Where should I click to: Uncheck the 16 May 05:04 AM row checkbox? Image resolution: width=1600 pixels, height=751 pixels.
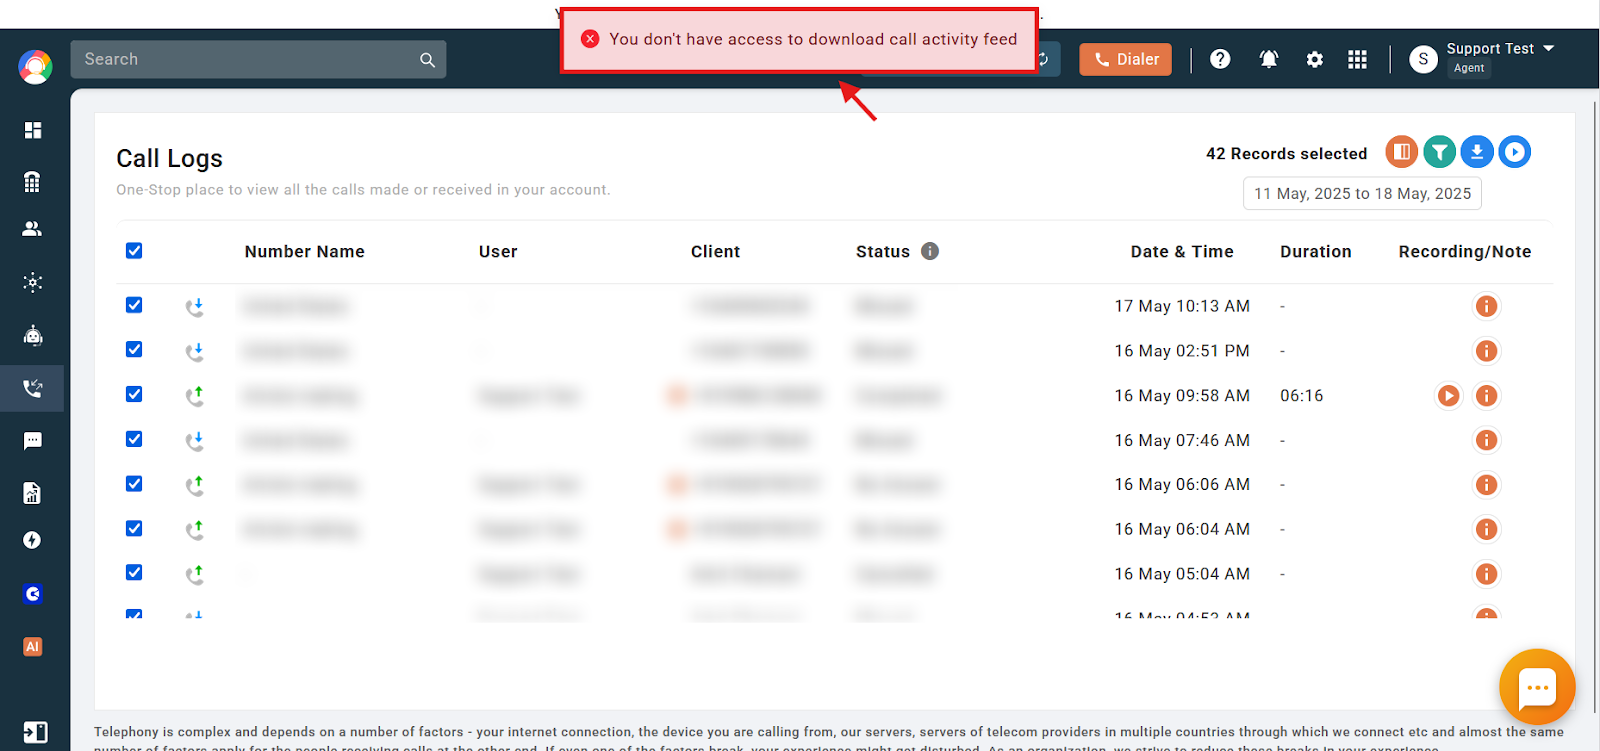pos(134,572)
